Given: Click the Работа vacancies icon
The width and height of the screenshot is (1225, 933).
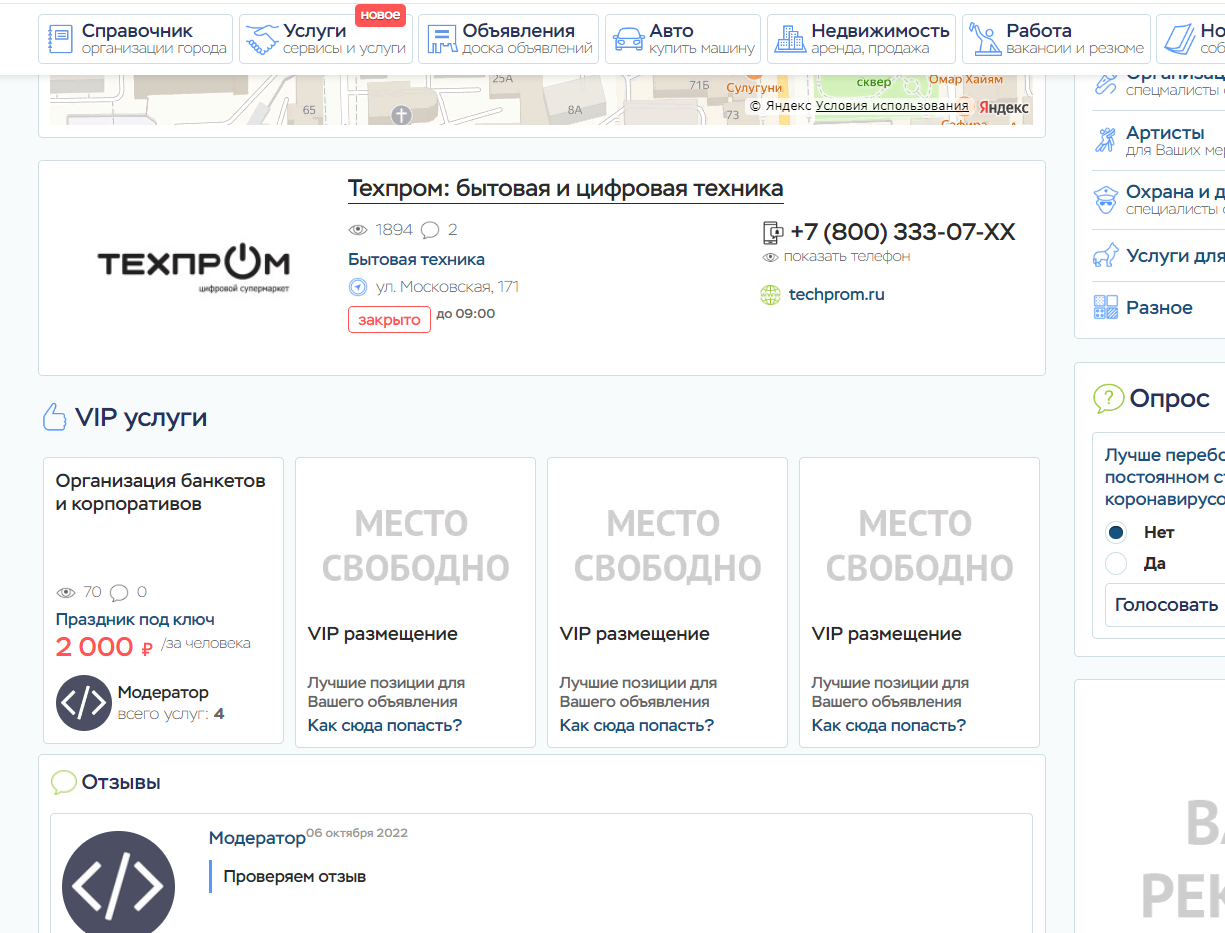Looking at the screenshot, I should pos(986,39).
